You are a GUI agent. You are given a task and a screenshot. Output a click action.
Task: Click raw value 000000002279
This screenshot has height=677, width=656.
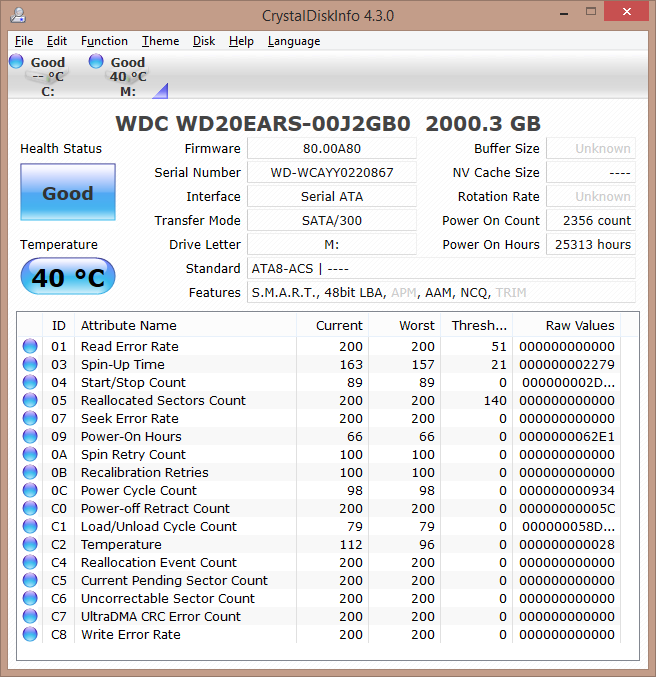point(567,364)
